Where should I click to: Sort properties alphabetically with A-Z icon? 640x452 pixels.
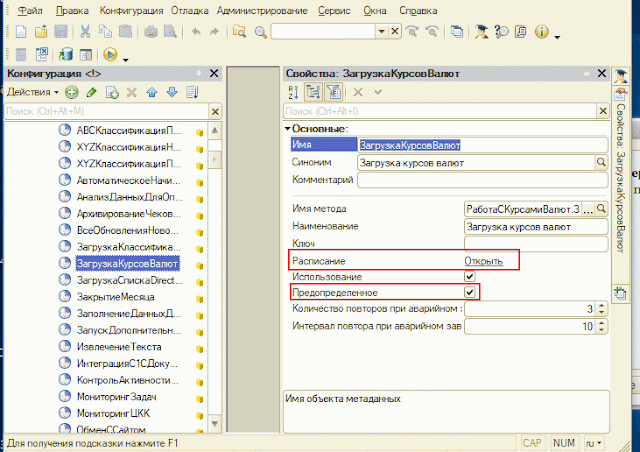(293, 92)
